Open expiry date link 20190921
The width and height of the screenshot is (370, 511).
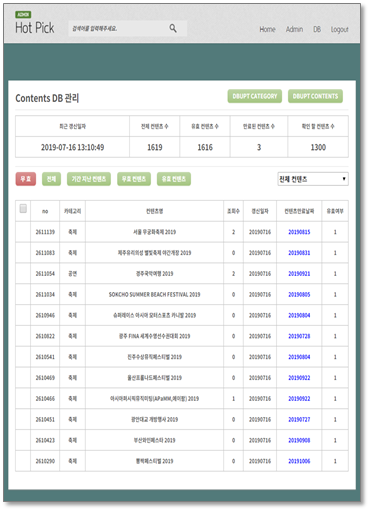[x=299, y=274]
